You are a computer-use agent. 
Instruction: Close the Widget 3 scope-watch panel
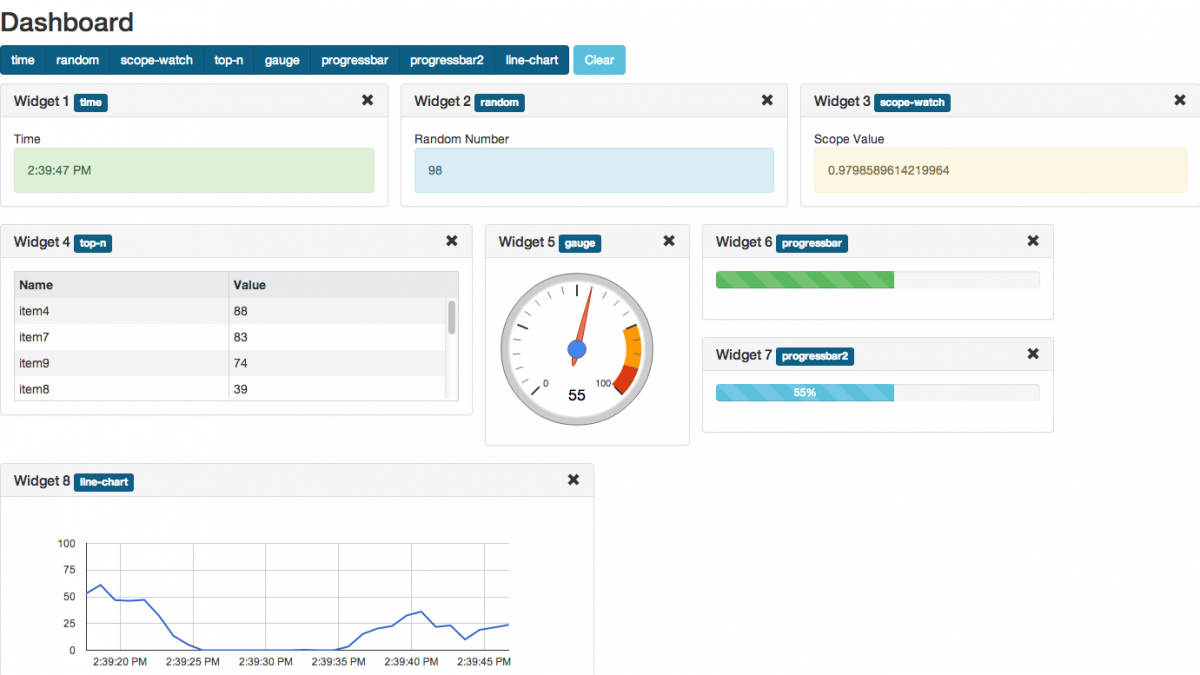[x=1180, y=100]
